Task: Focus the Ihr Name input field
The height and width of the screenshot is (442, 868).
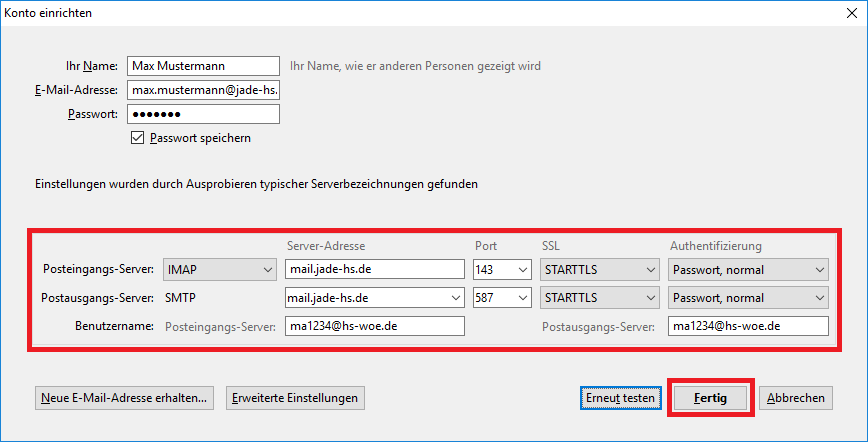Action: 203,66
